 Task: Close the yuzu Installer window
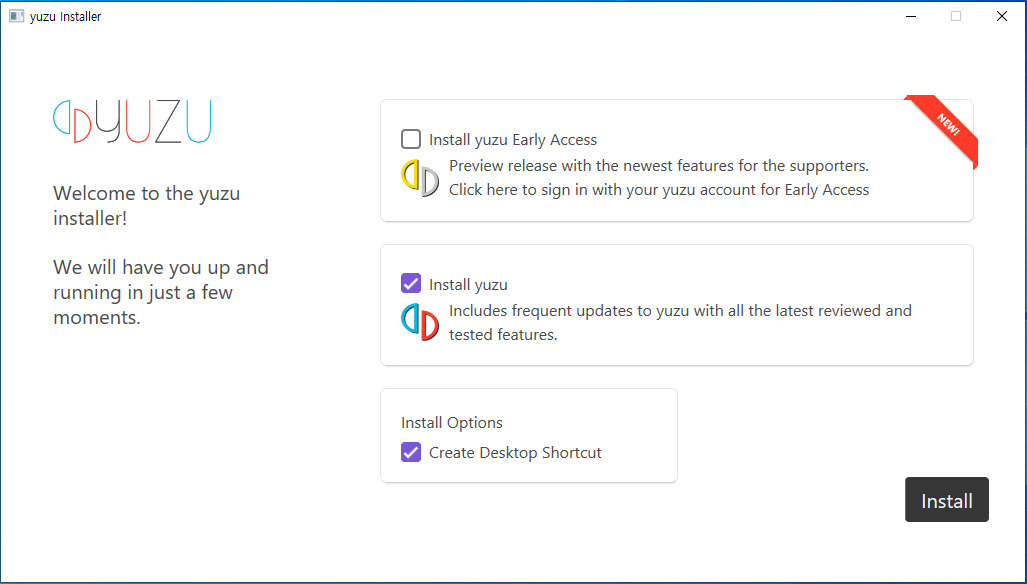[x=1001, y=16]
